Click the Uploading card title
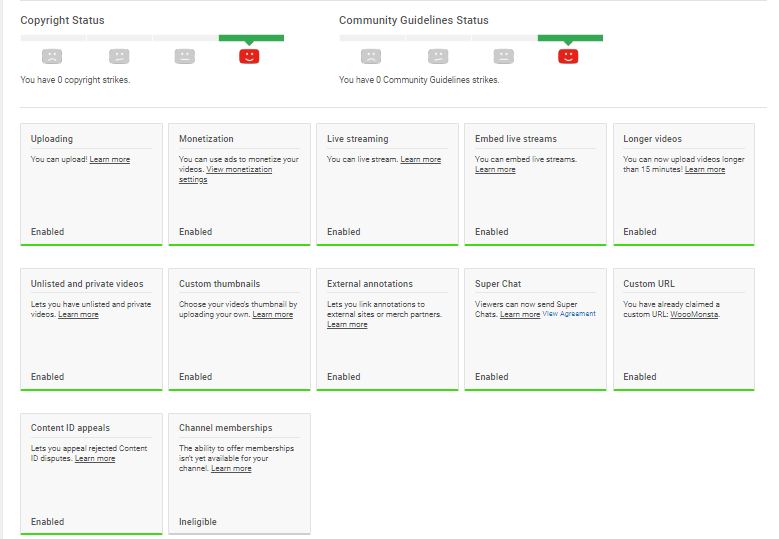779x539 pixels. (x=52, y=139)
